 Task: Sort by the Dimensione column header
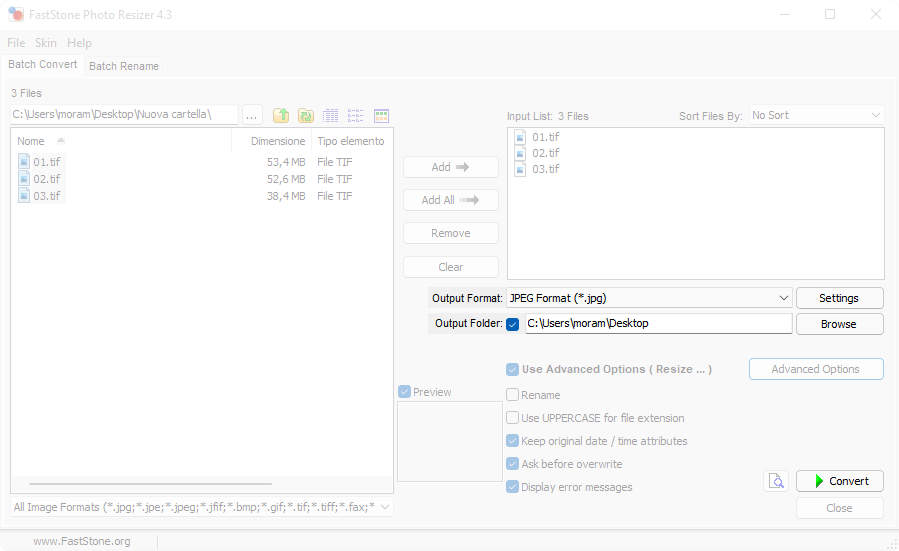278,141
